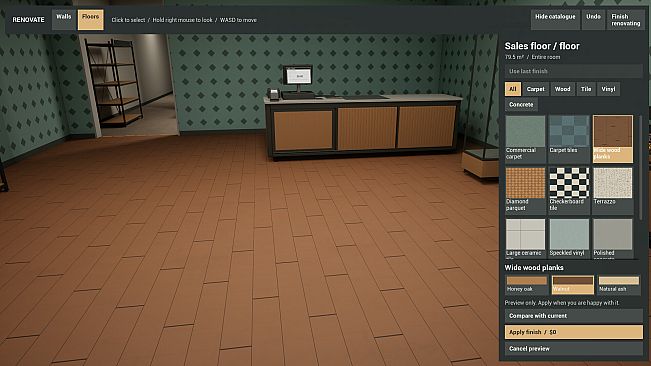Cancel the preview
The width and height of the screenshot is (651, 366).
(573, 349)
